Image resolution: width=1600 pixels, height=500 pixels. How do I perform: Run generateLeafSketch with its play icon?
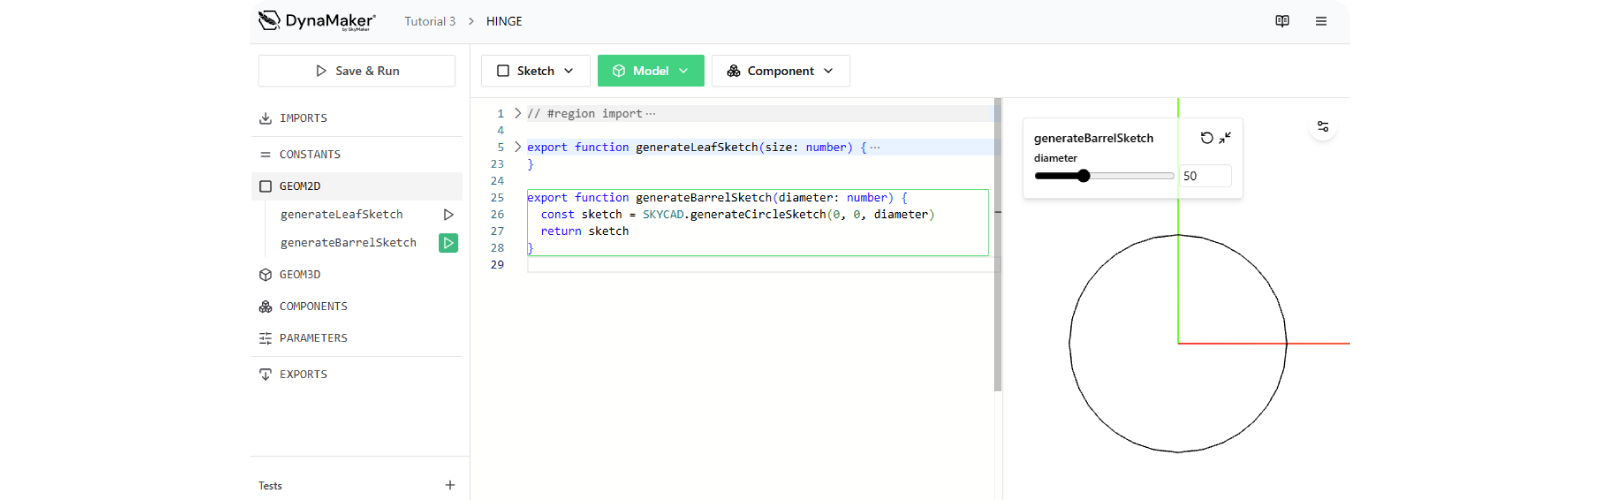(x=448, y=214)
